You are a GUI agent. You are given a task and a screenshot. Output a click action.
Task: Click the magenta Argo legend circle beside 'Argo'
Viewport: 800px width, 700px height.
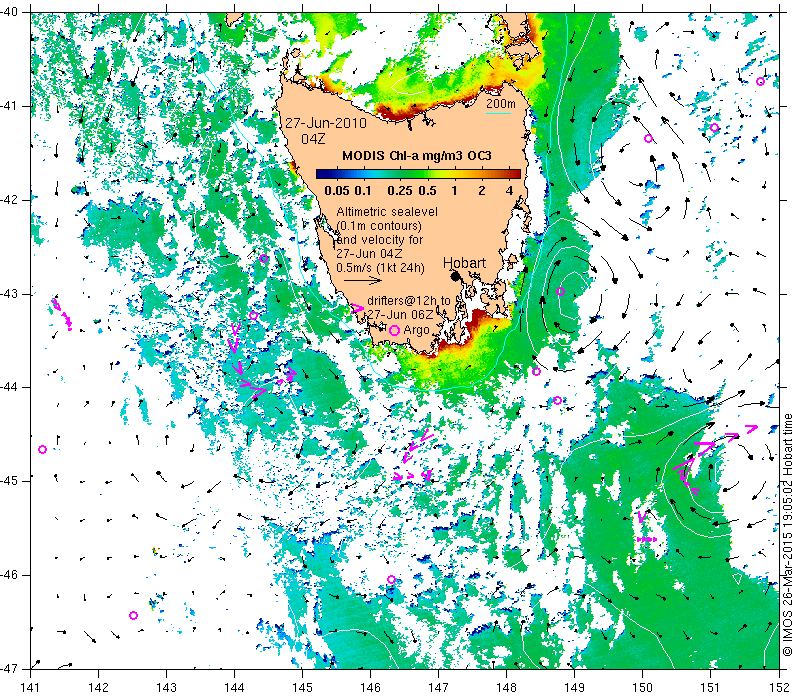tap(394, 331)
